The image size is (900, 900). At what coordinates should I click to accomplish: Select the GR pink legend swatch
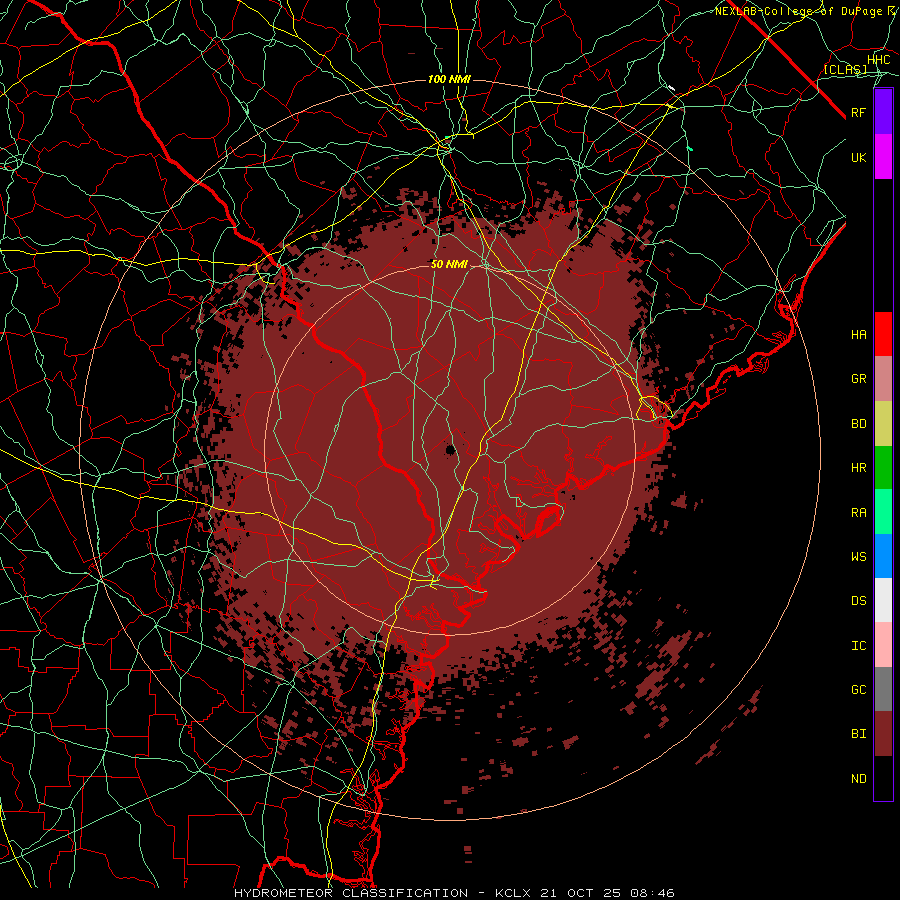[x=883, y=379]
